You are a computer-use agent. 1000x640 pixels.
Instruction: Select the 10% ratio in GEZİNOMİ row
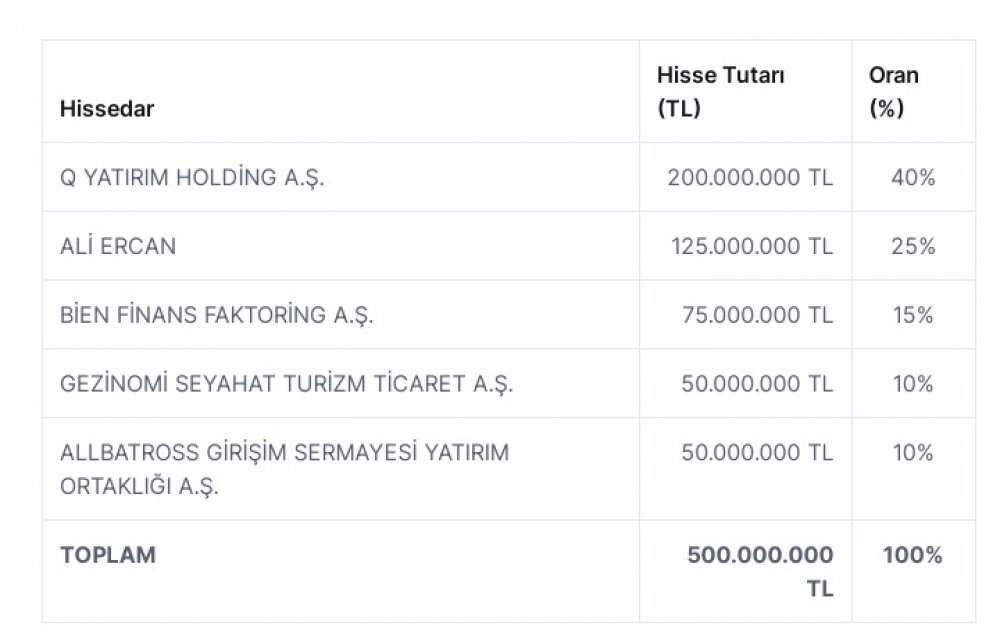coord(912,384)
